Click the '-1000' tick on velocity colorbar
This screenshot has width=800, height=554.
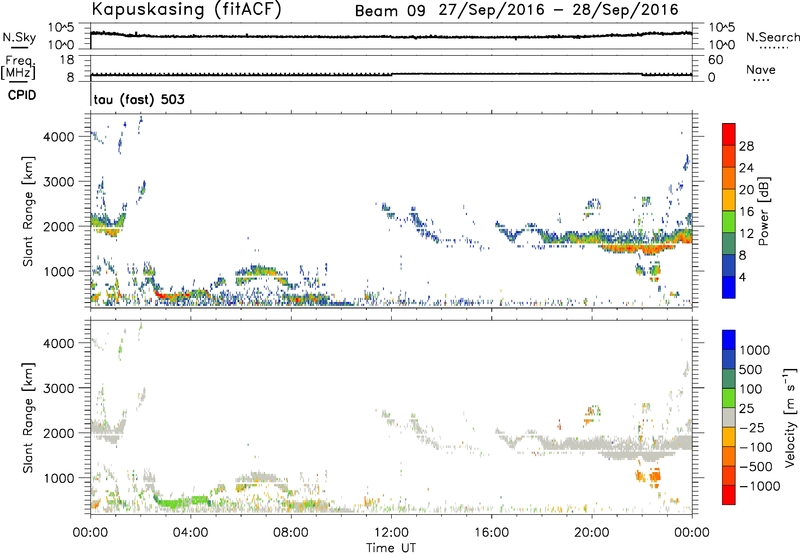759,486
